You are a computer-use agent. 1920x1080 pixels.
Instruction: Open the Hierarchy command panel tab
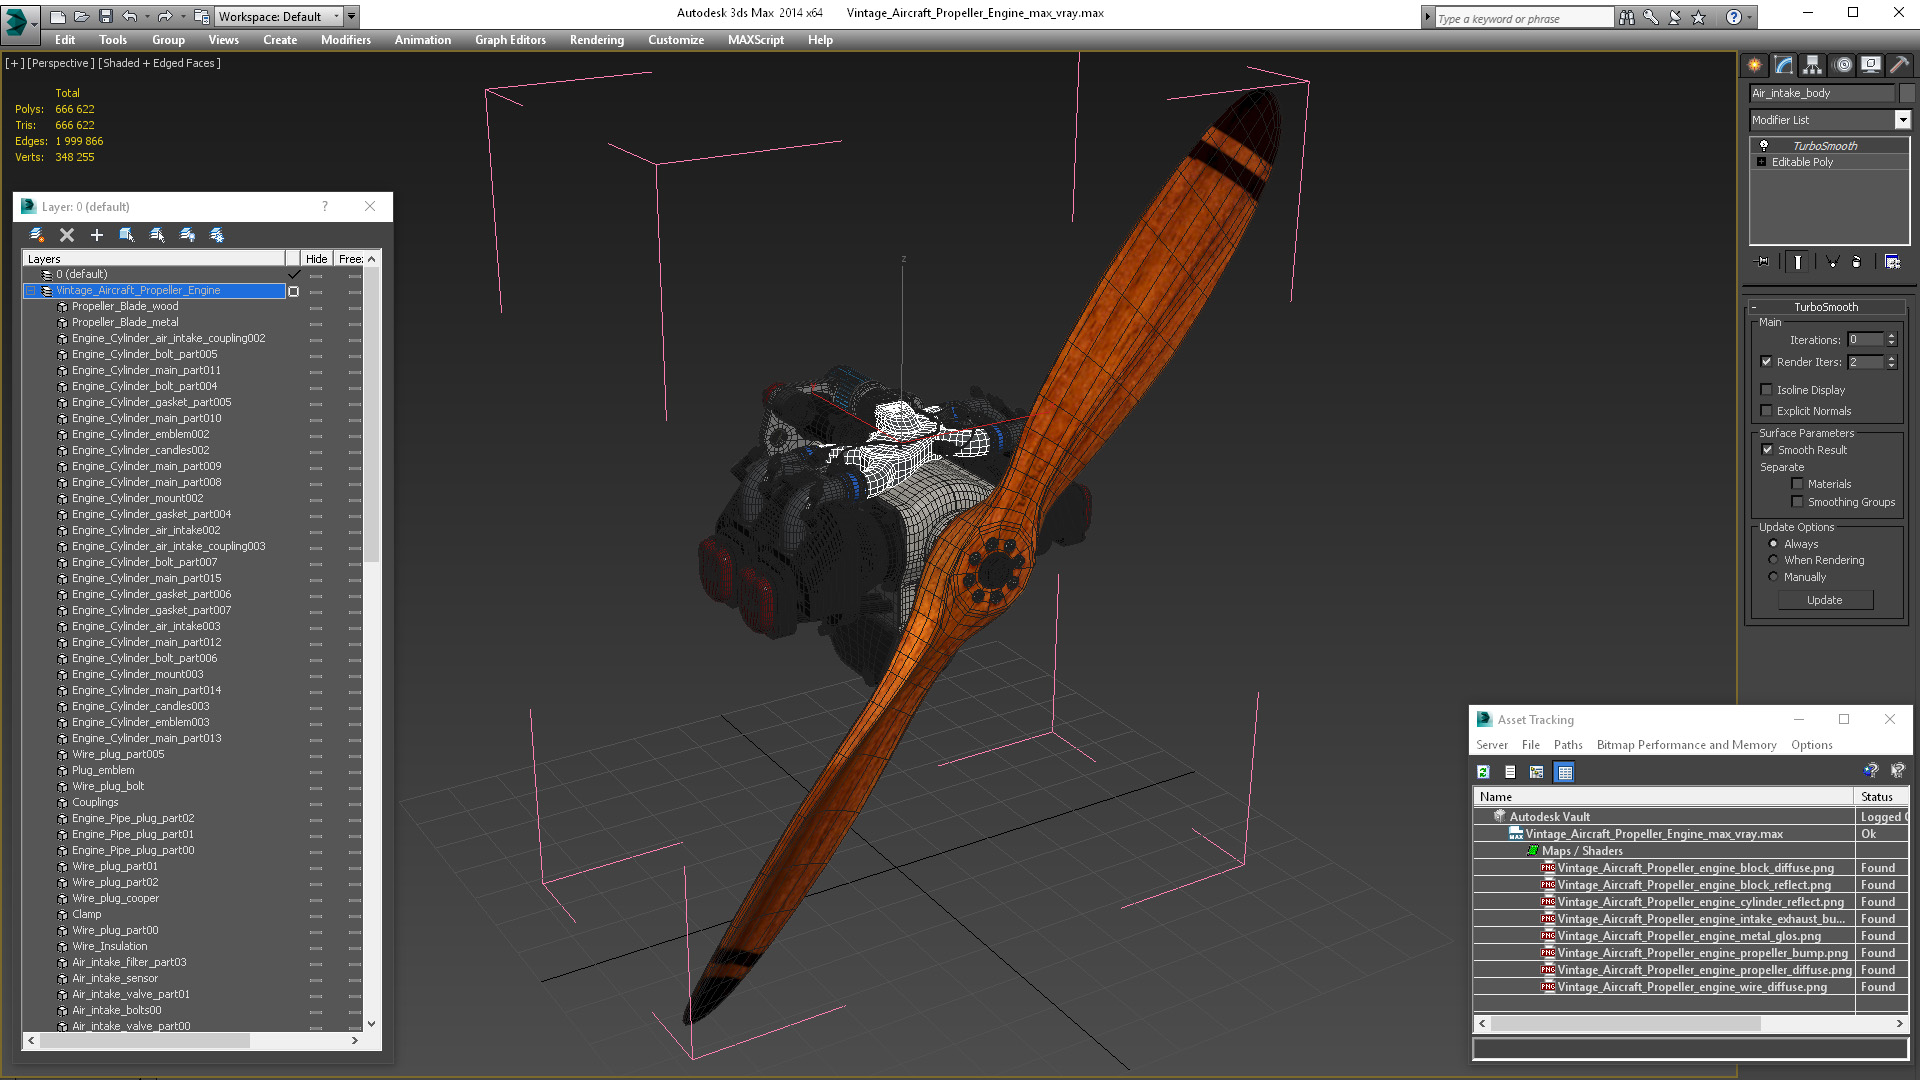click(x=1813, y=65)
